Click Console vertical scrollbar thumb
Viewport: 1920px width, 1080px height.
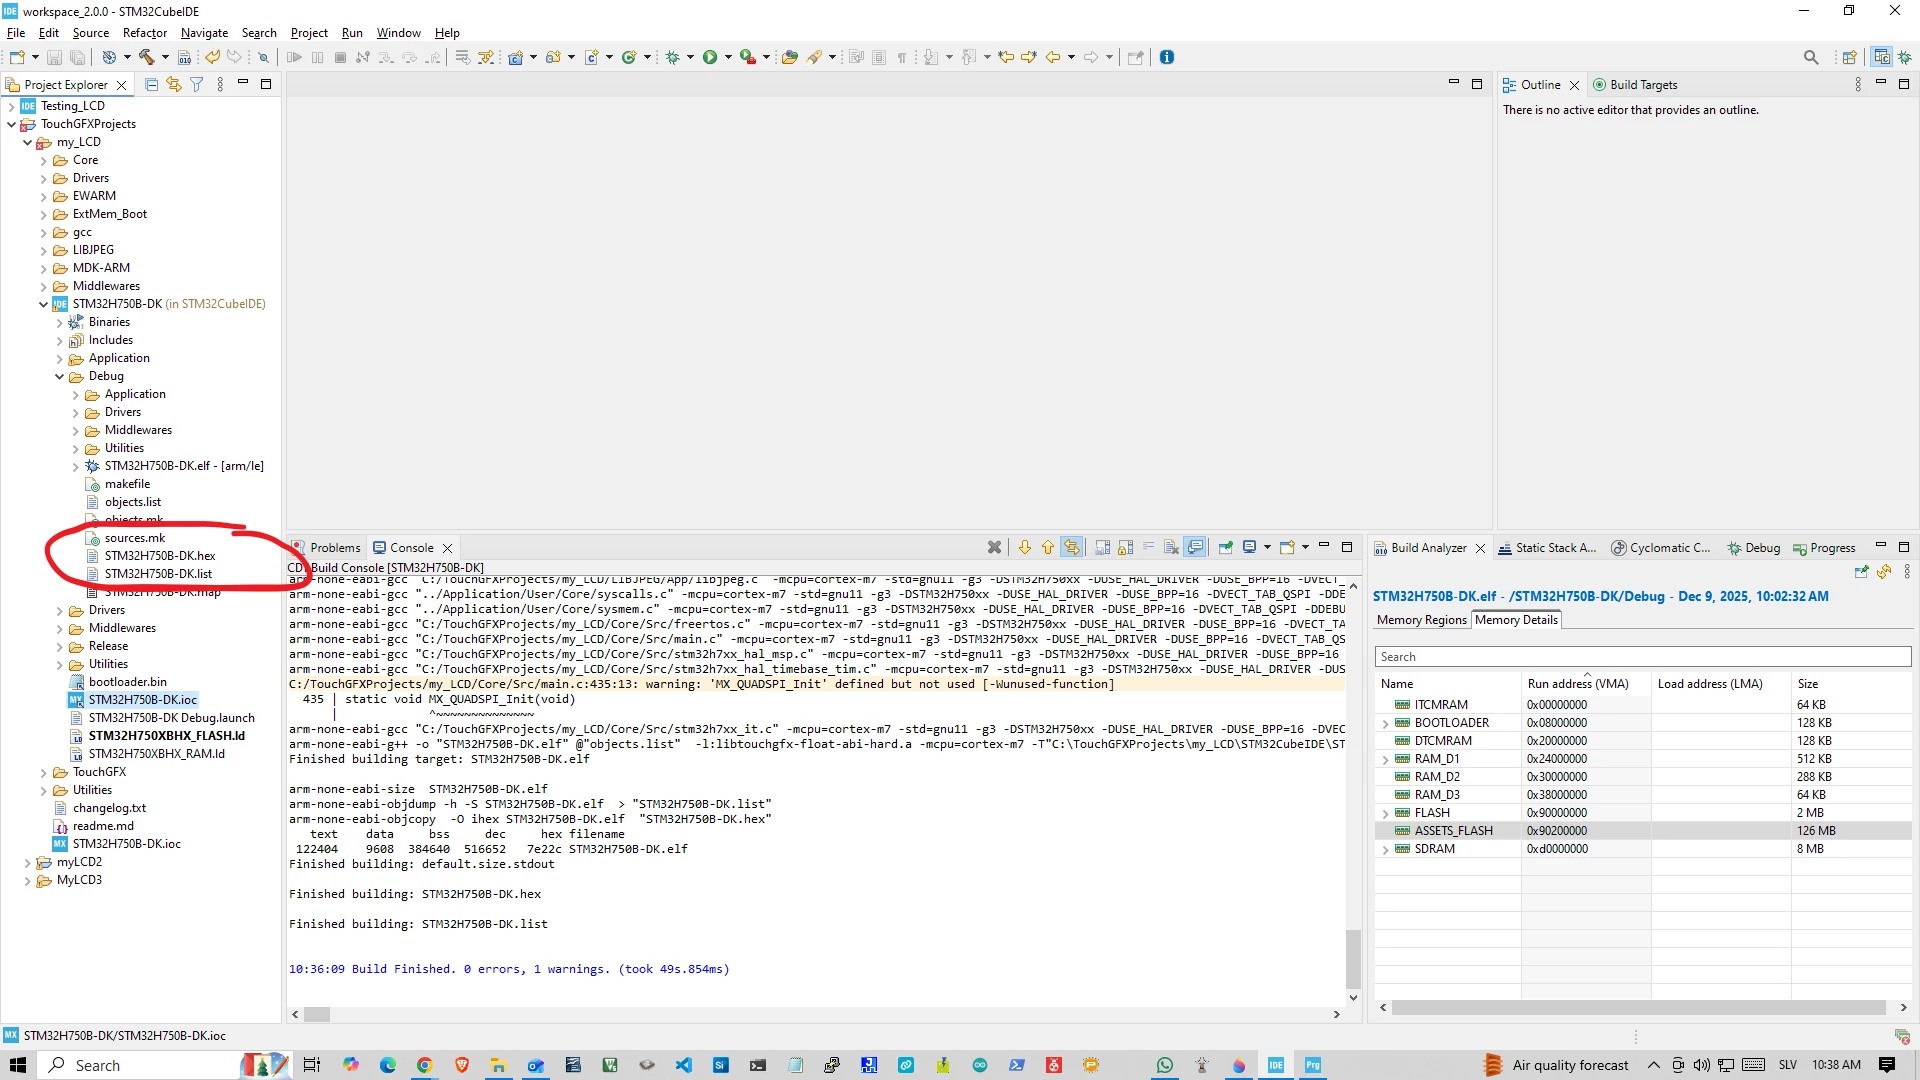pyautogui.click(x=1353, y=959)
